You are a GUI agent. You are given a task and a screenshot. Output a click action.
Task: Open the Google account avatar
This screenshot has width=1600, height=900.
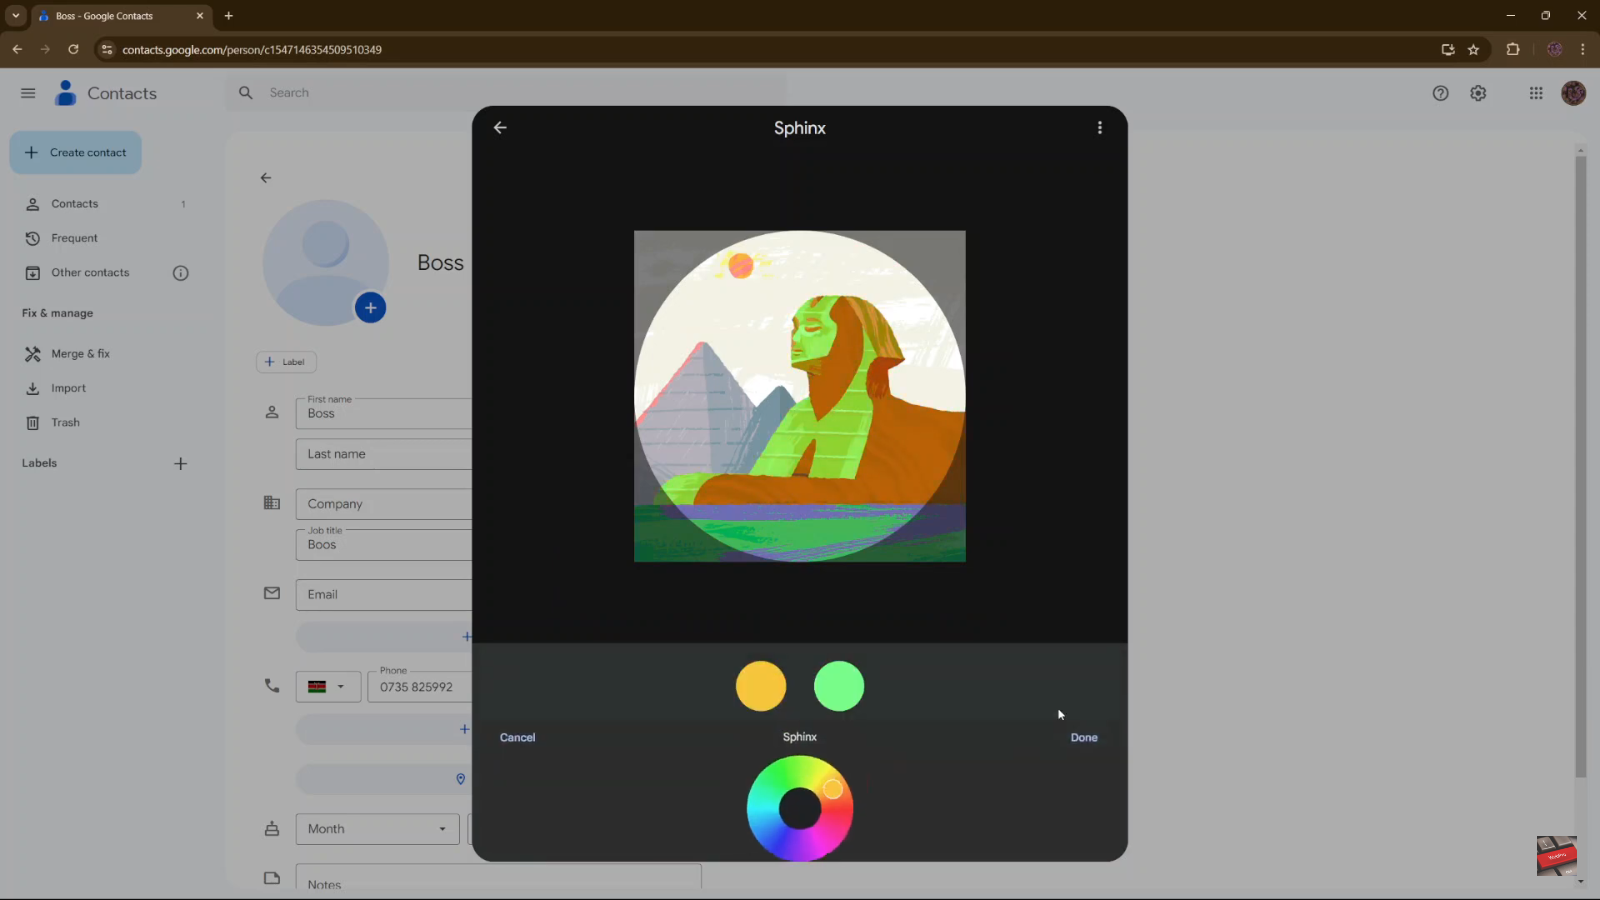pyautogui.click(x=1574, y=93)
